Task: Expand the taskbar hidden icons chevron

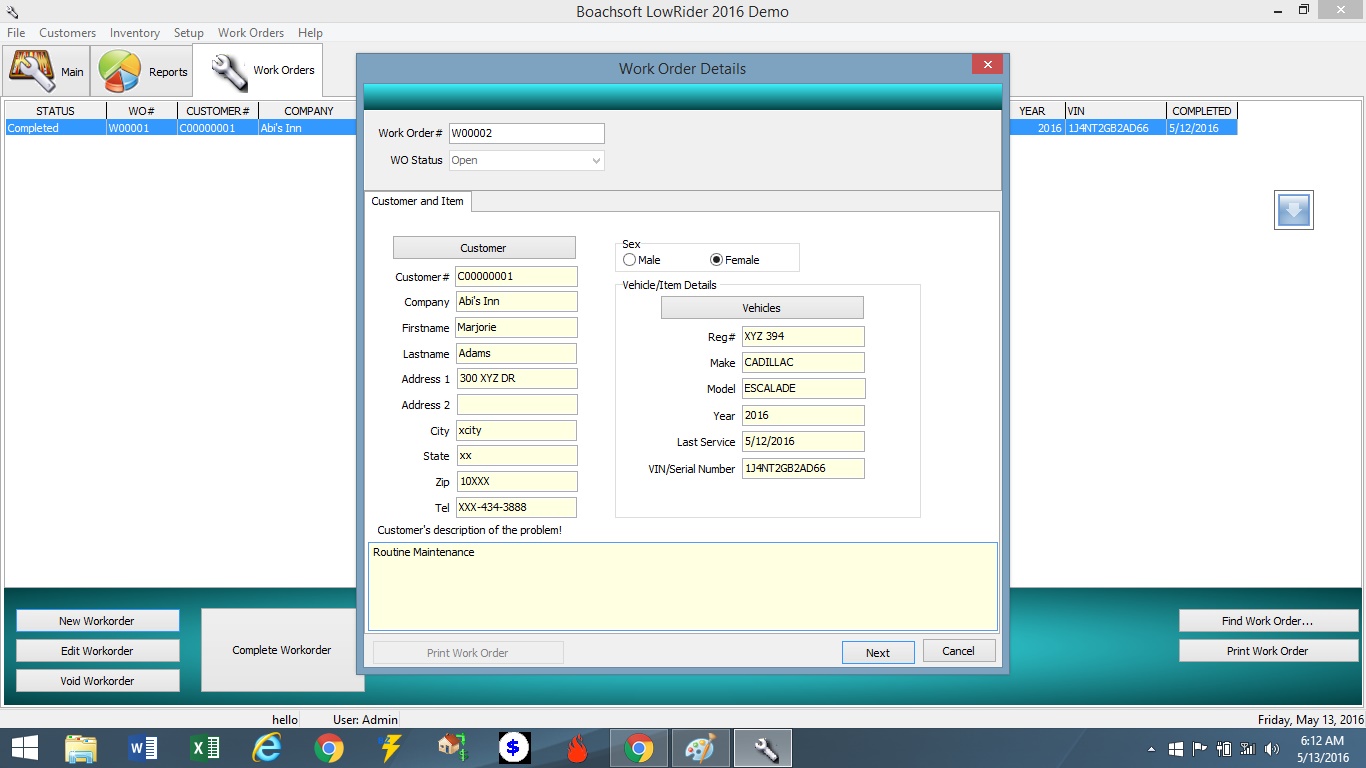Action: click(x=1150, y=747)
